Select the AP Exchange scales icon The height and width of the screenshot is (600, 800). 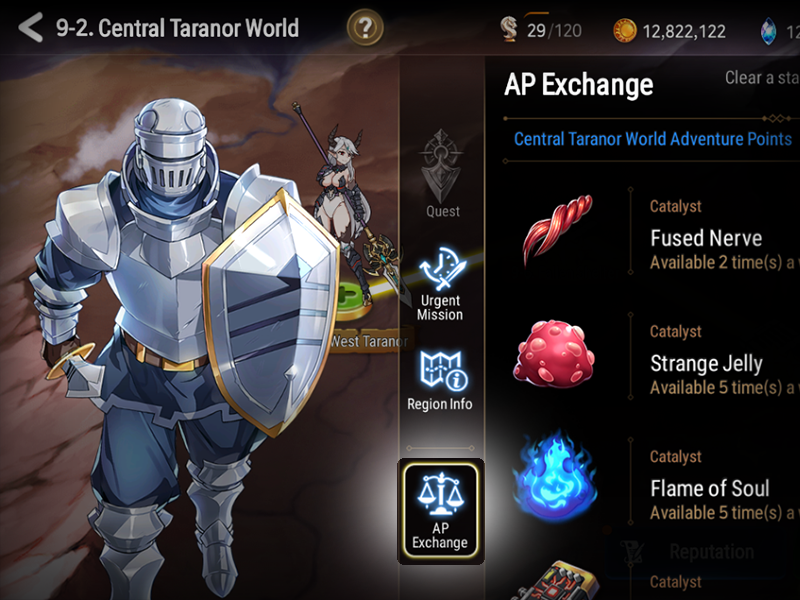coord(441,511)
